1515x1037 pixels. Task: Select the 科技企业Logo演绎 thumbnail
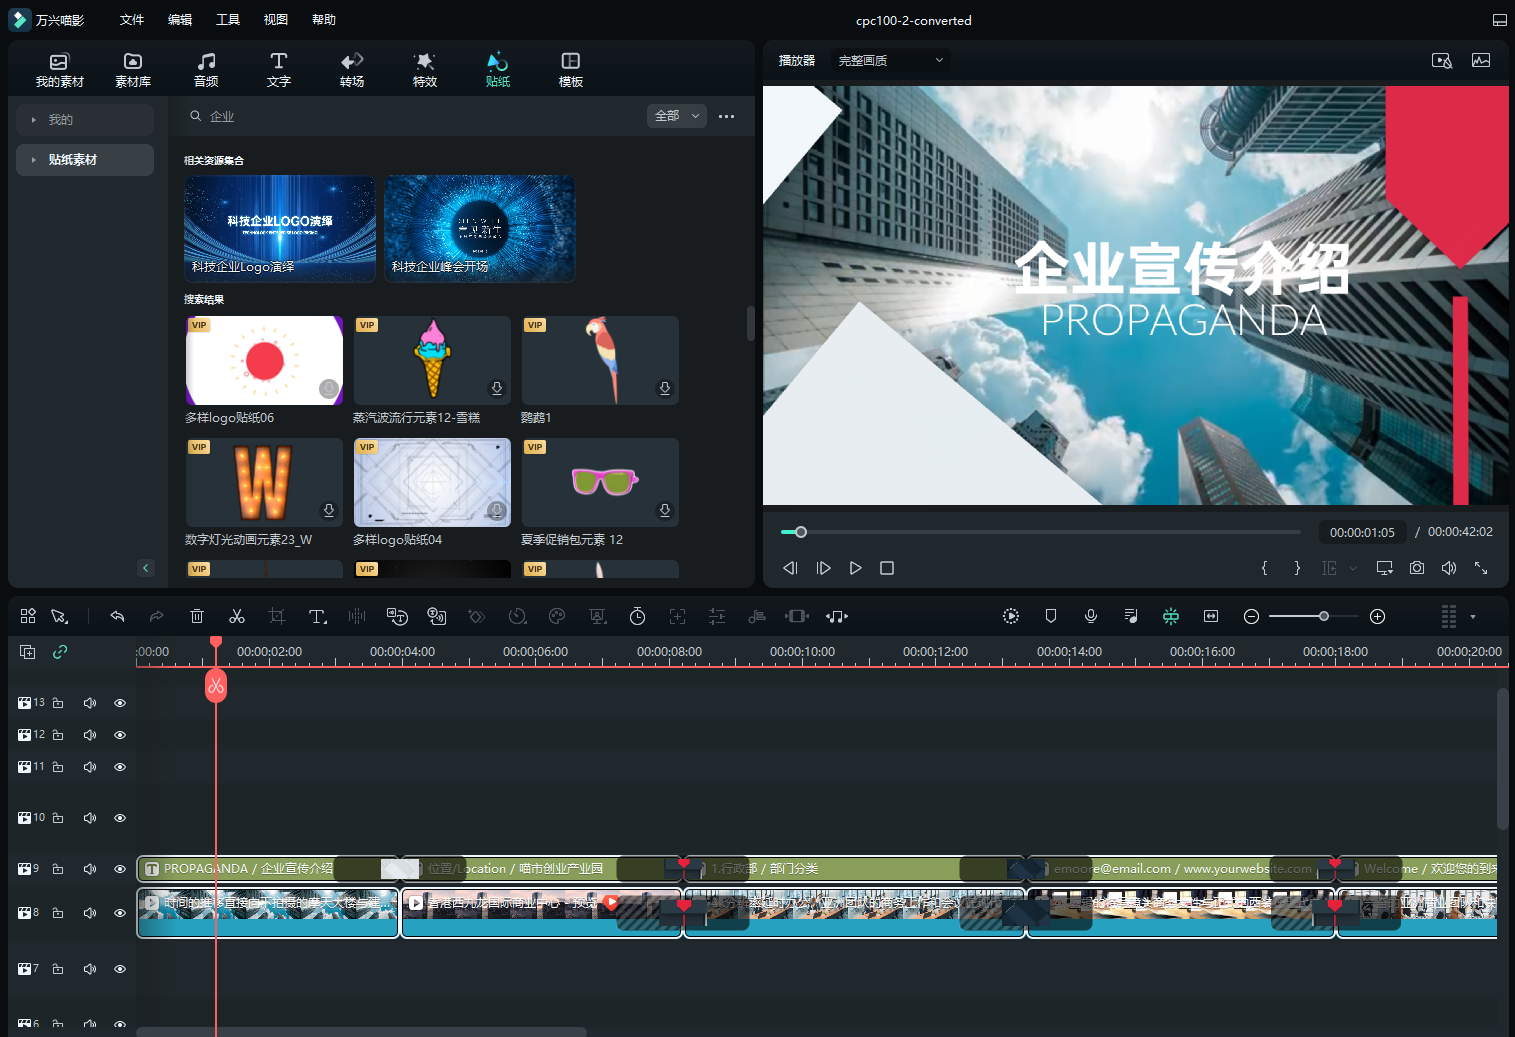point(280,228)
